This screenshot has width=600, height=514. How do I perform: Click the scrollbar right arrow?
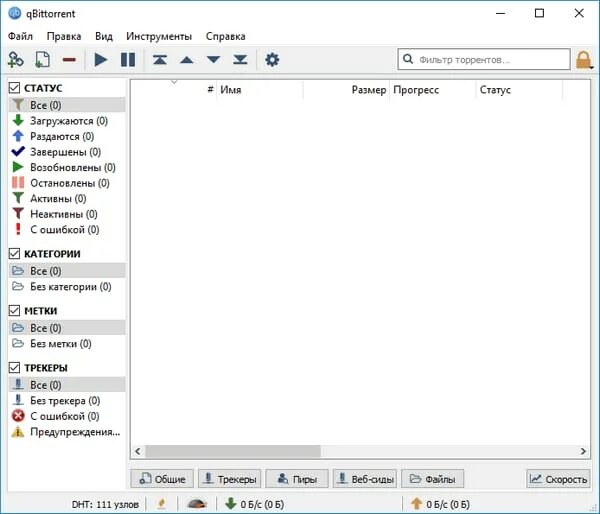click(x=583, y=451)
